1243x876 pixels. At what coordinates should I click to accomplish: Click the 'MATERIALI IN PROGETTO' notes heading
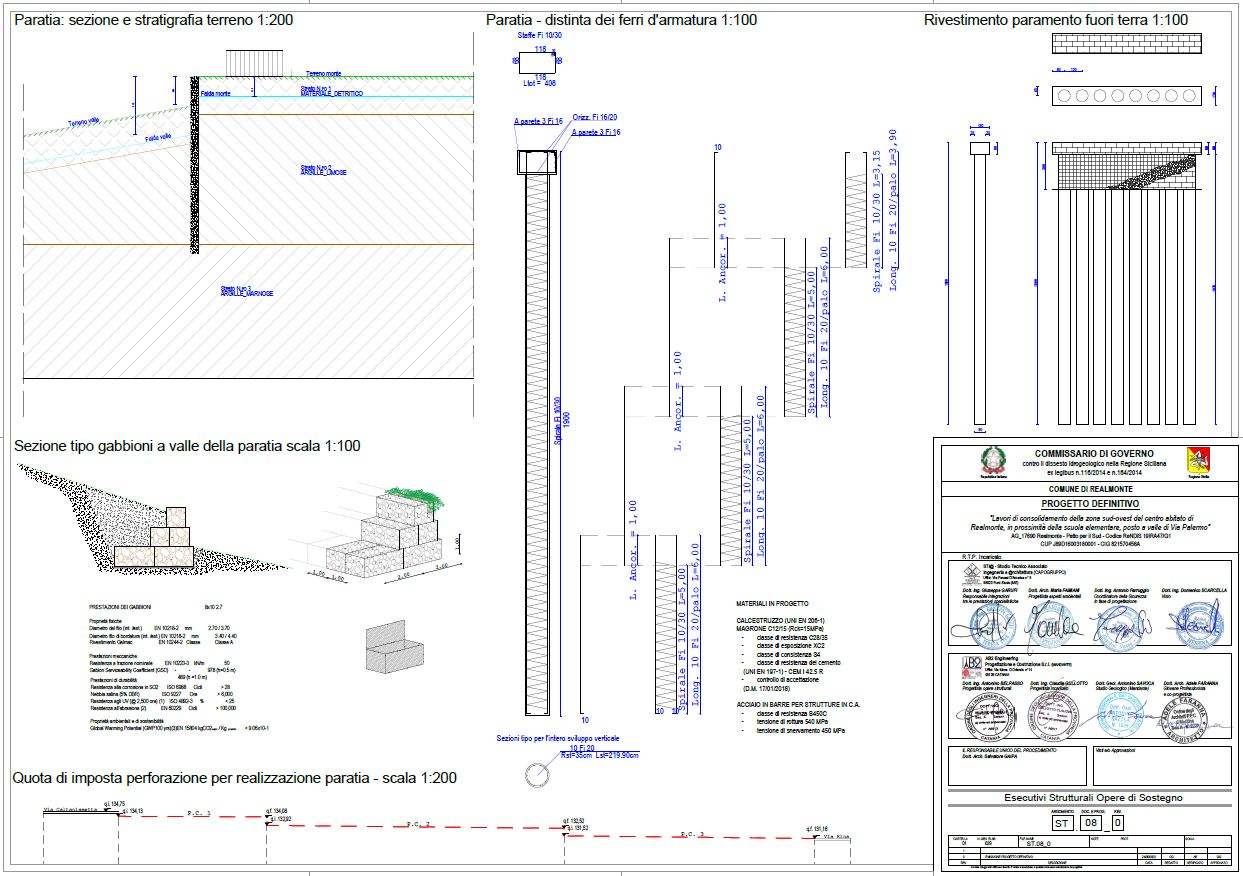pyautogui.click(x=774, y=604)
